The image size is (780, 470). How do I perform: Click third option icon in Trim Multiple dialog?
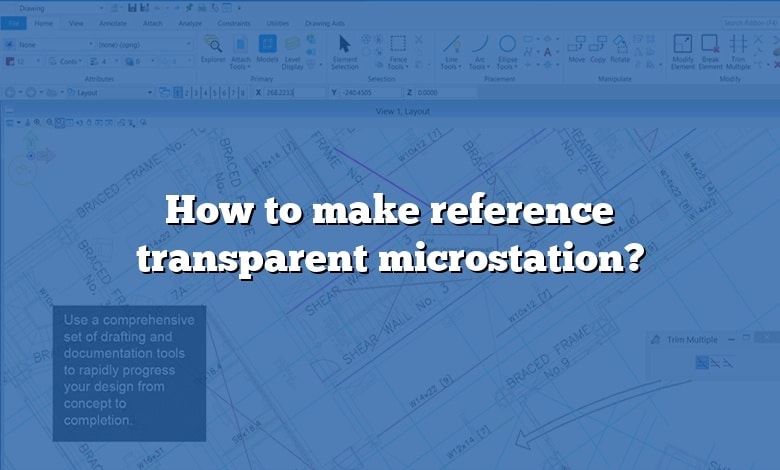tap(728, 363)
